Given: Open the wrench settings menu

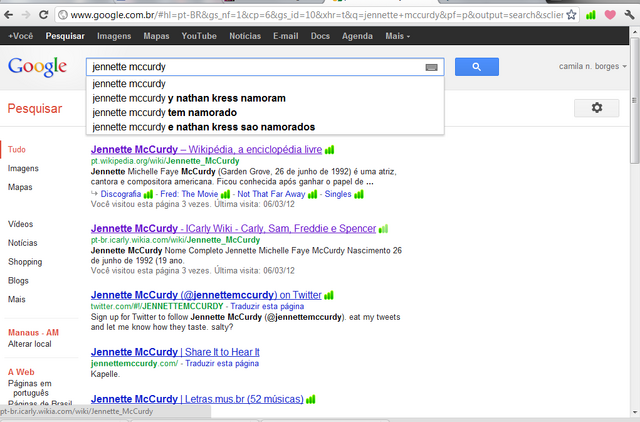Looking at the screenshot, I should [629, 16].
